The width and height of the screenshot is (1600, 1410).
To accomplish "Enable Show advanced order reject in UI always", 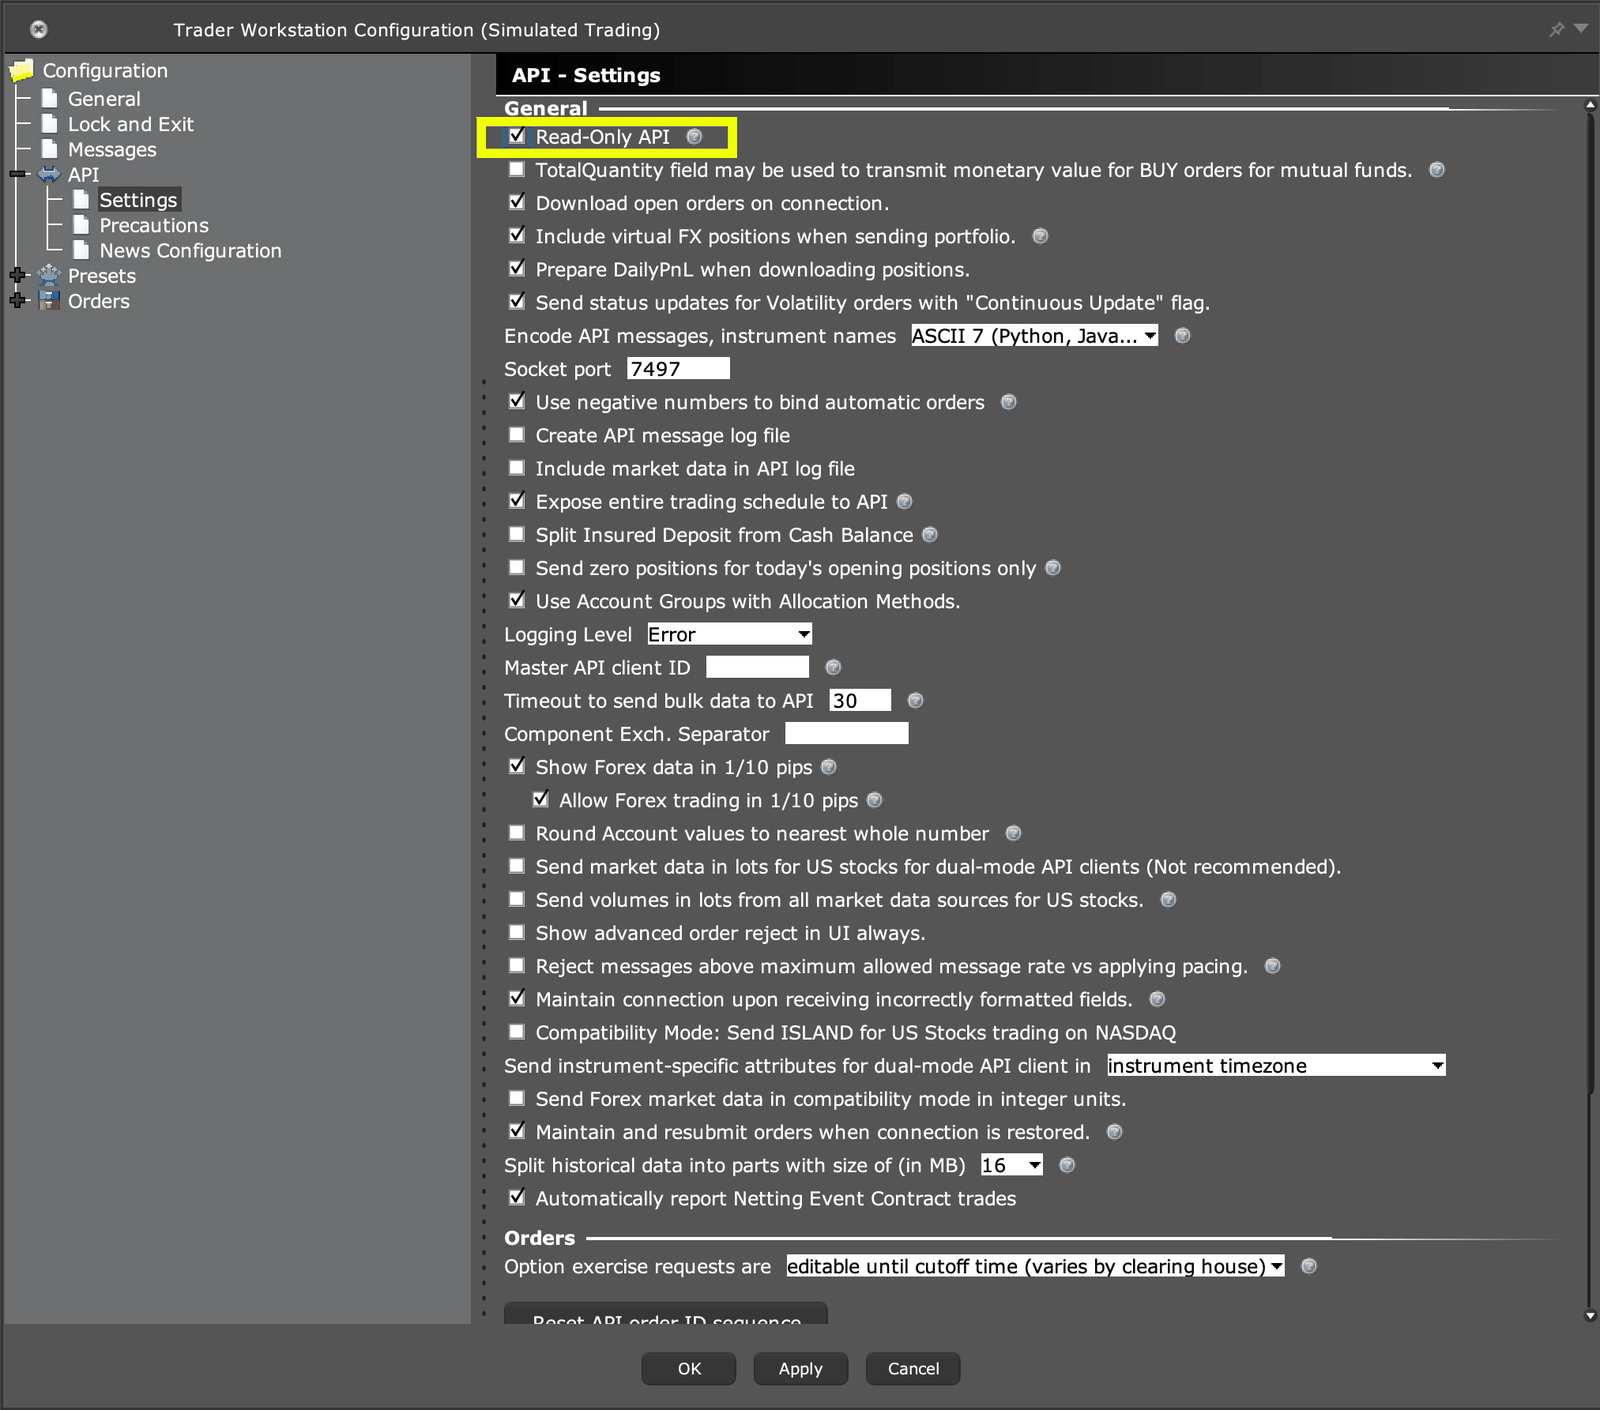I will click(517, 932).
